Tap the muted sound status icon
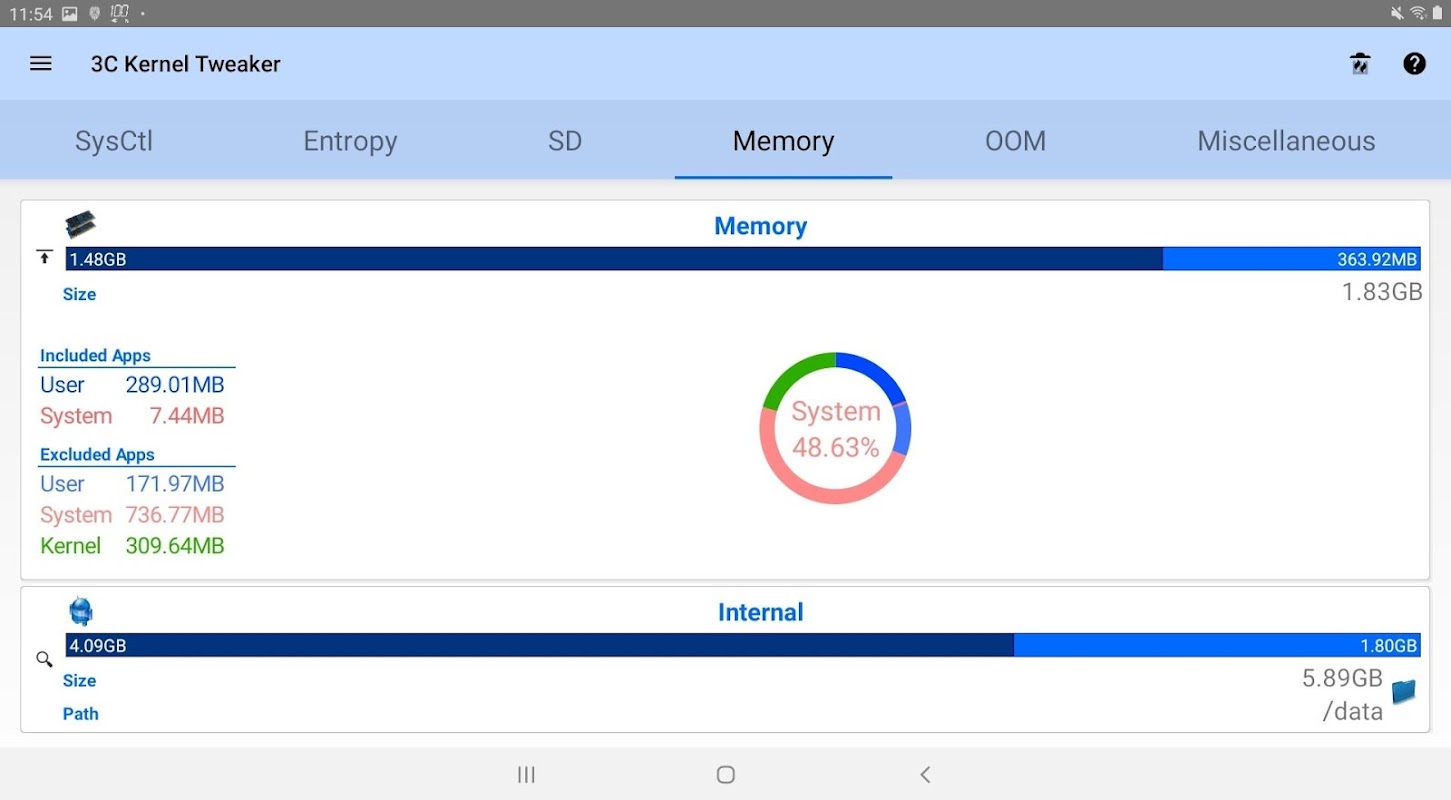Screen dimensions: 1451x800 coord(1397,13)
